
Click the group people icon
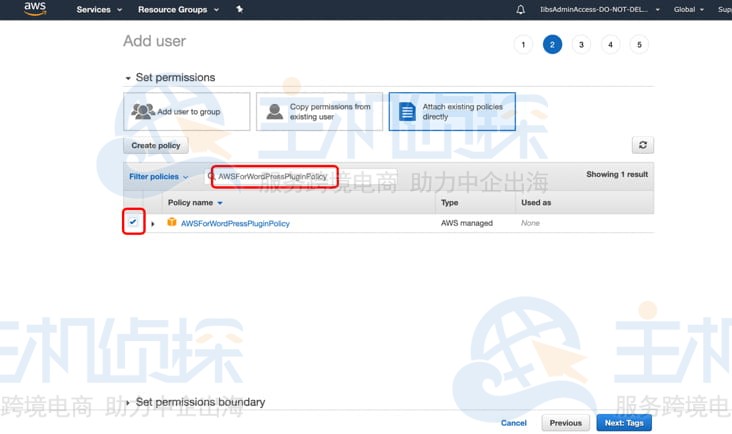click(143, 111)
